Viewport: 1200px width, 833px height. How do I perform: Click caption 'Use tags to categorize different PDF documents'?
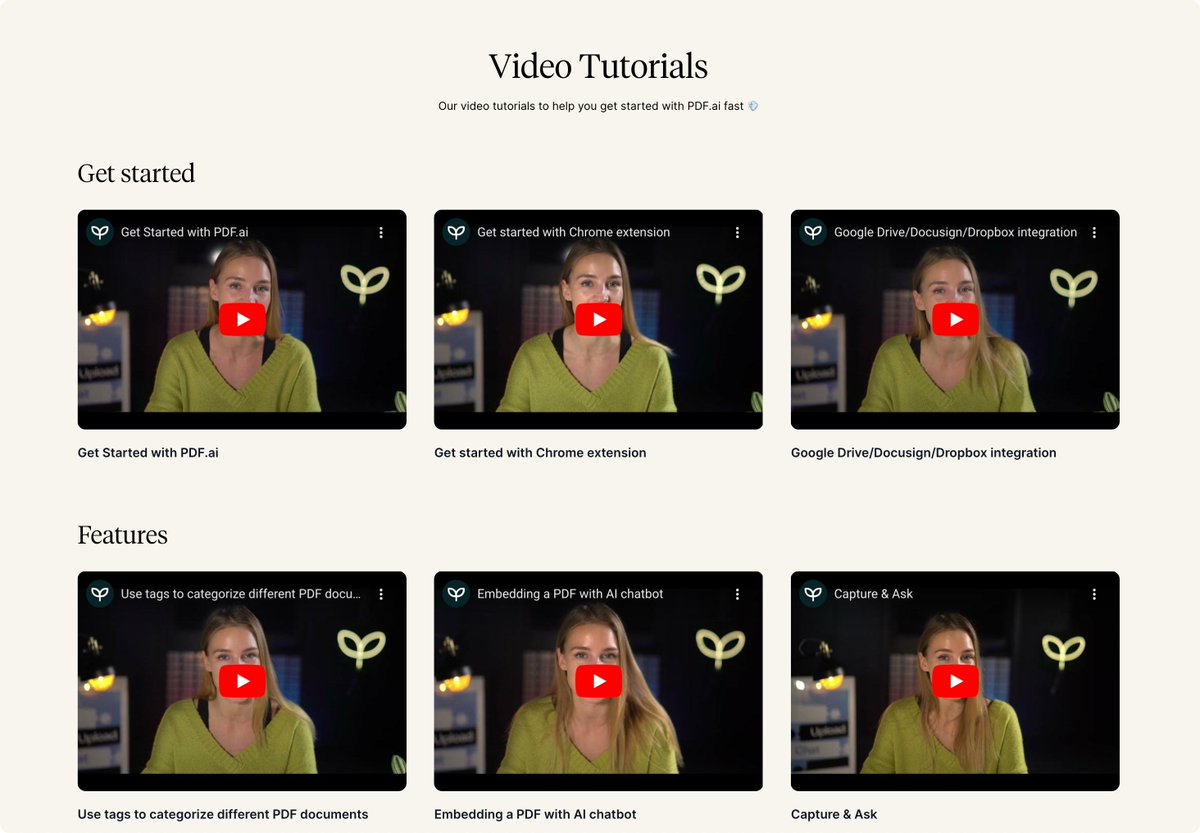coord(223,815)
